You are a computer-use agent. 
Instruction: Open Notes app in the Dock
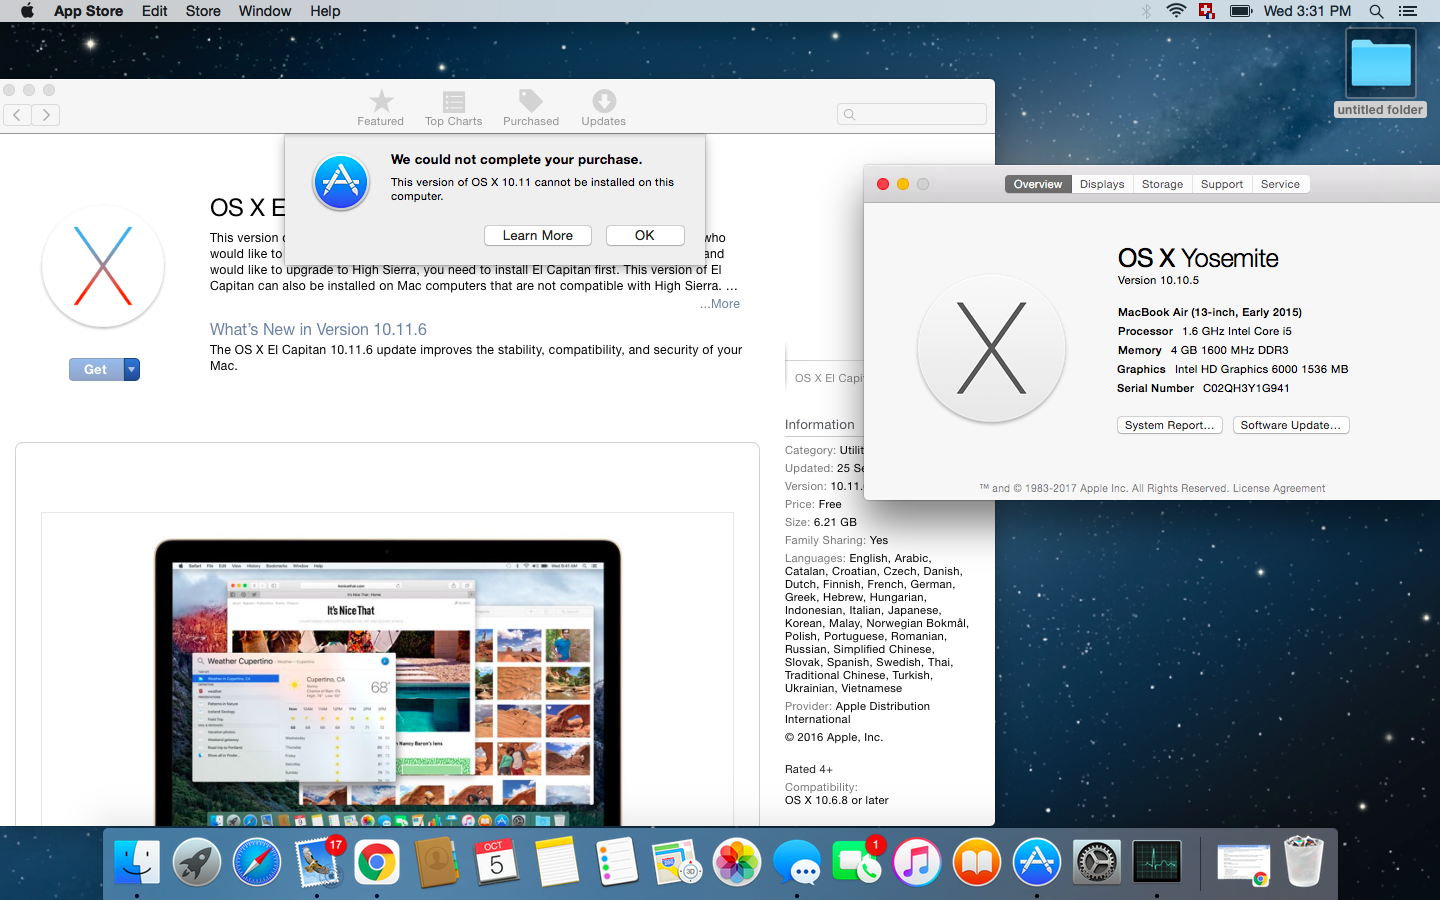coord(557,862)
